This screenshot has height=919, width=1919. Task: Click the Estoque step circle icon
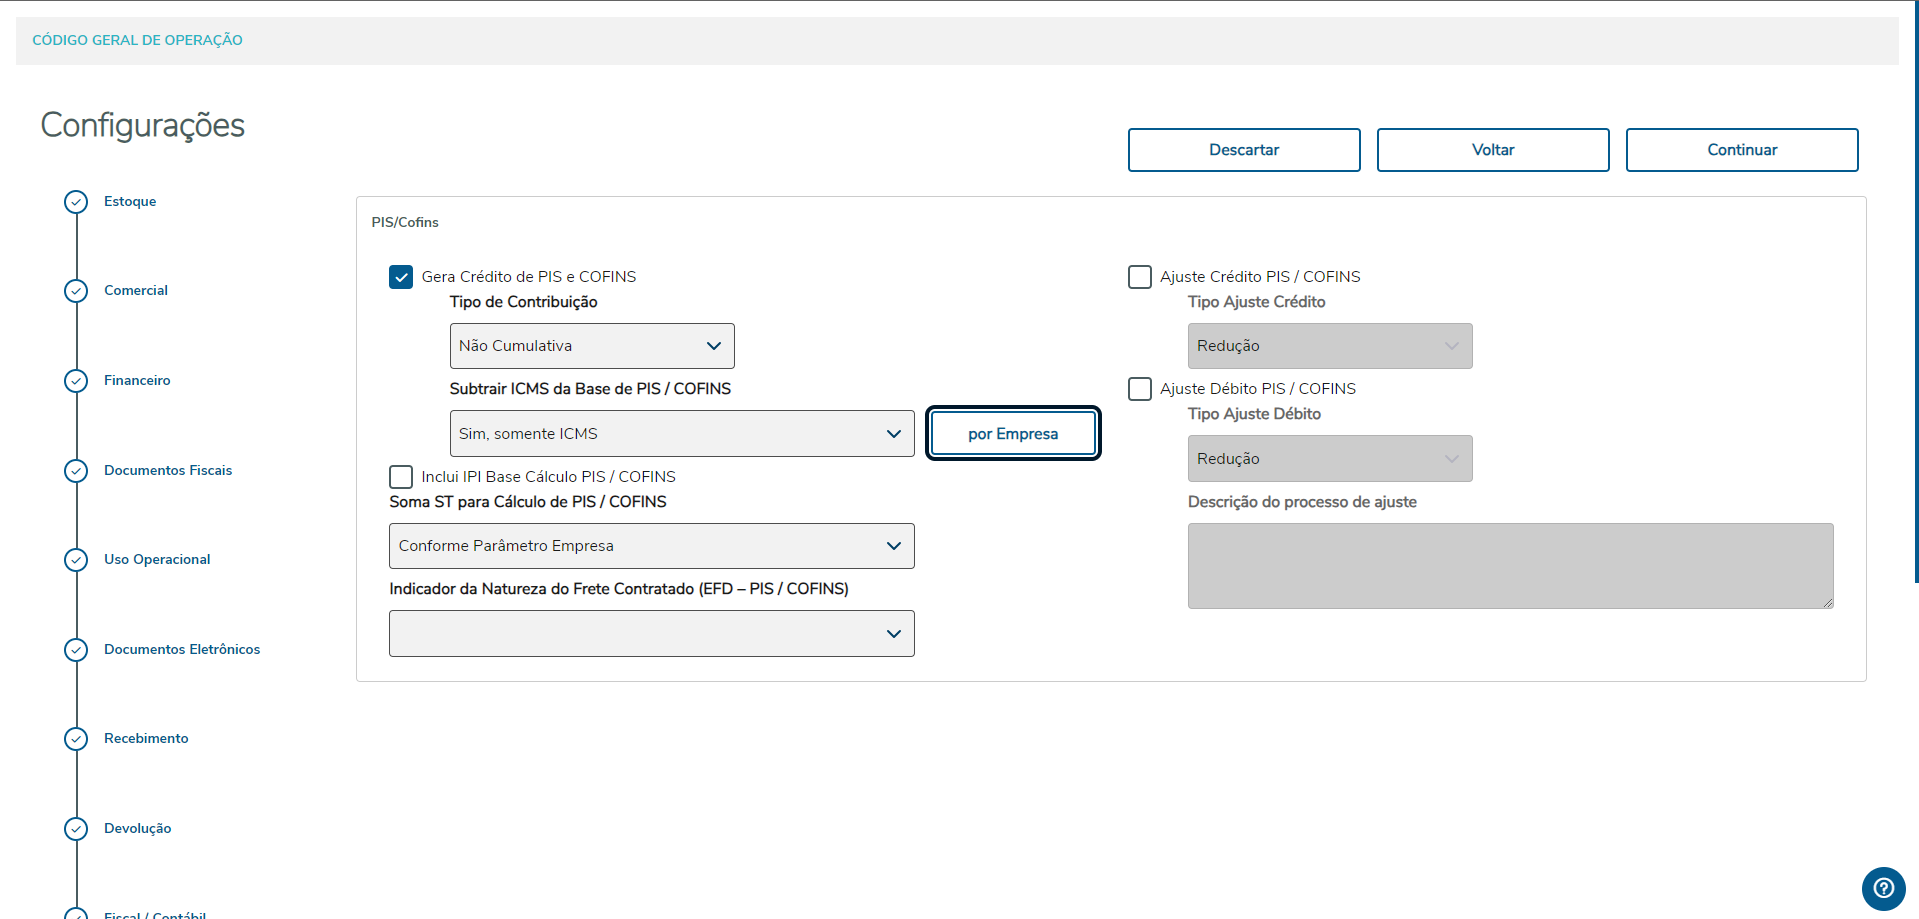(x=76, y=202)
